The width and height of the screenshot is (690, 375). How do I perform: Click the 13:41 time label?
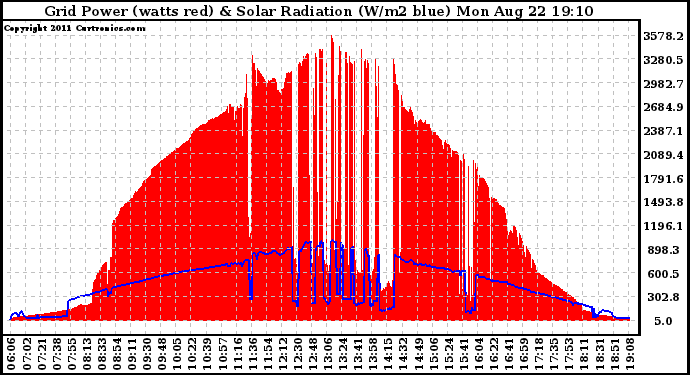(357, 354)
